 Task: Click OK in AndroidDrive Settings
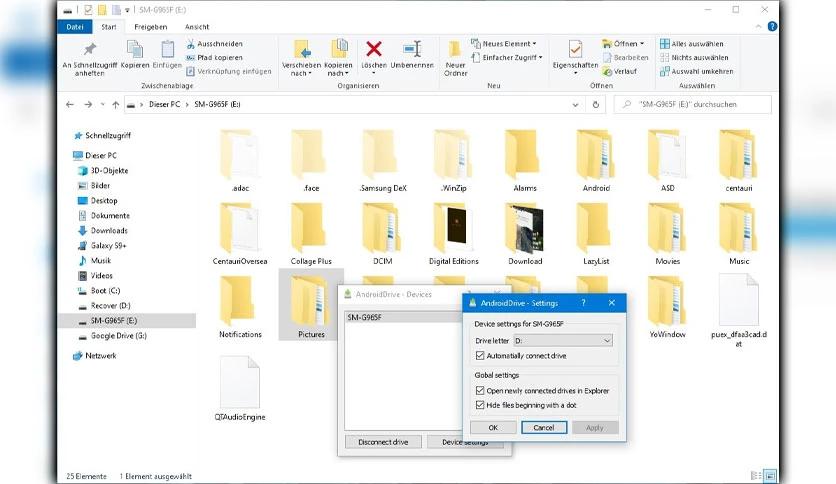coord(493,427)
